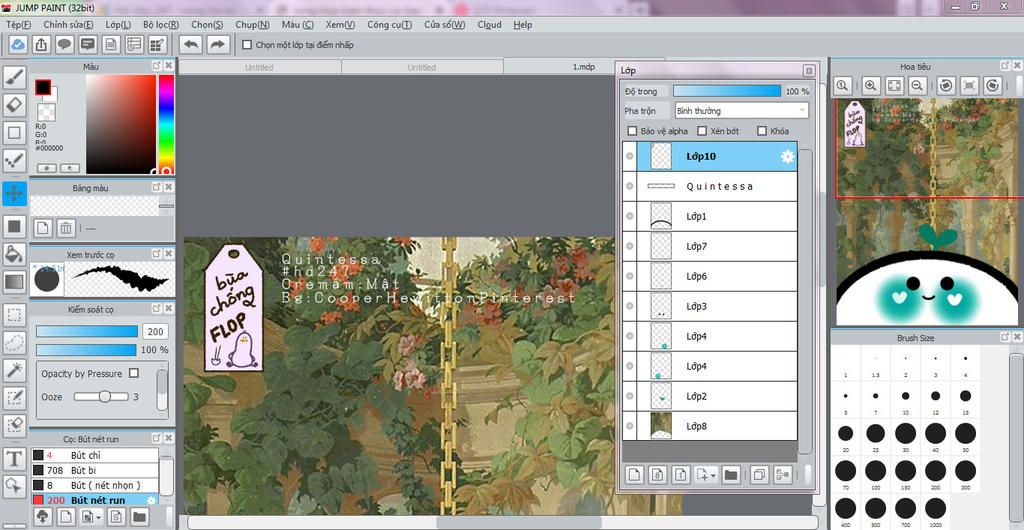Zoom out on the Navigator panel

(x=917, y=86)
